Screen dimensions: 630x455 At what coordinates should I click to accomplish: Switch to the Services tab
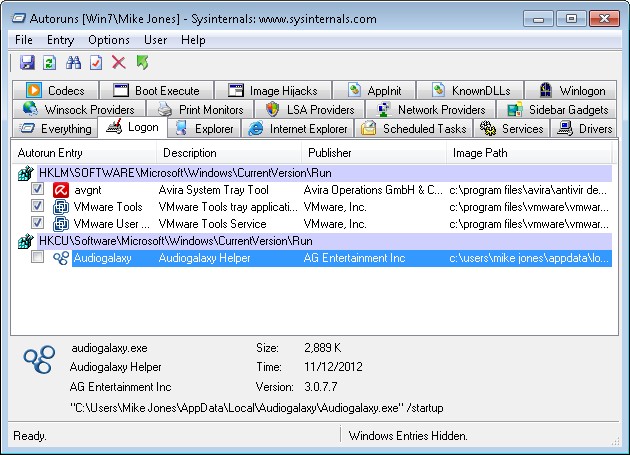point(511,128)
